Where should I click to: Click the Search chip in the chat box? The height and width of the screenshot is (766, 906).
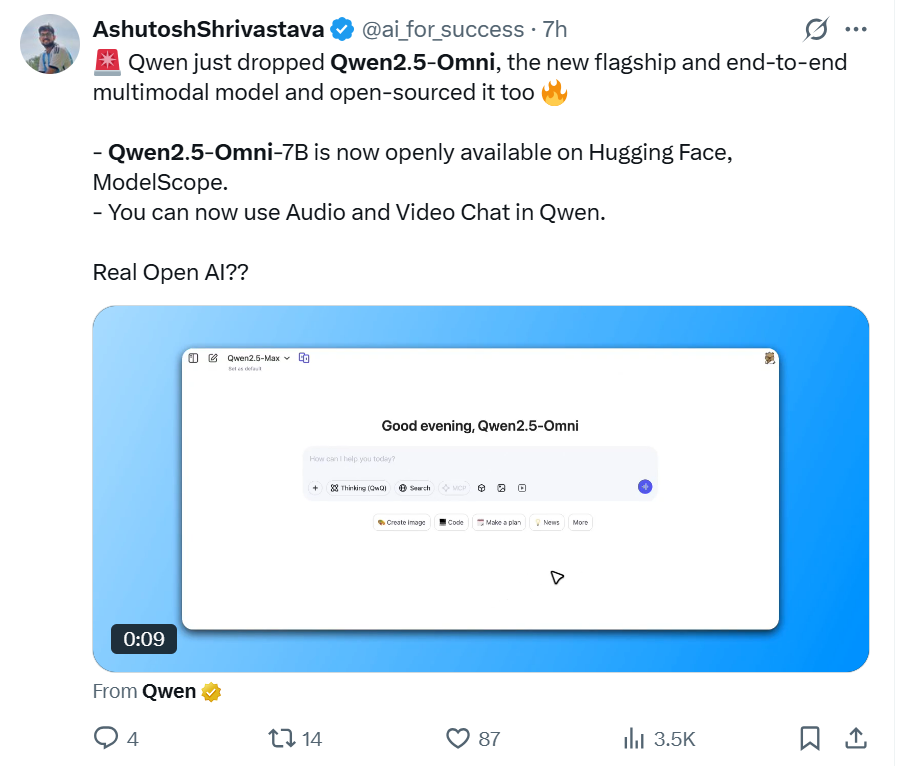coord(414,488)
